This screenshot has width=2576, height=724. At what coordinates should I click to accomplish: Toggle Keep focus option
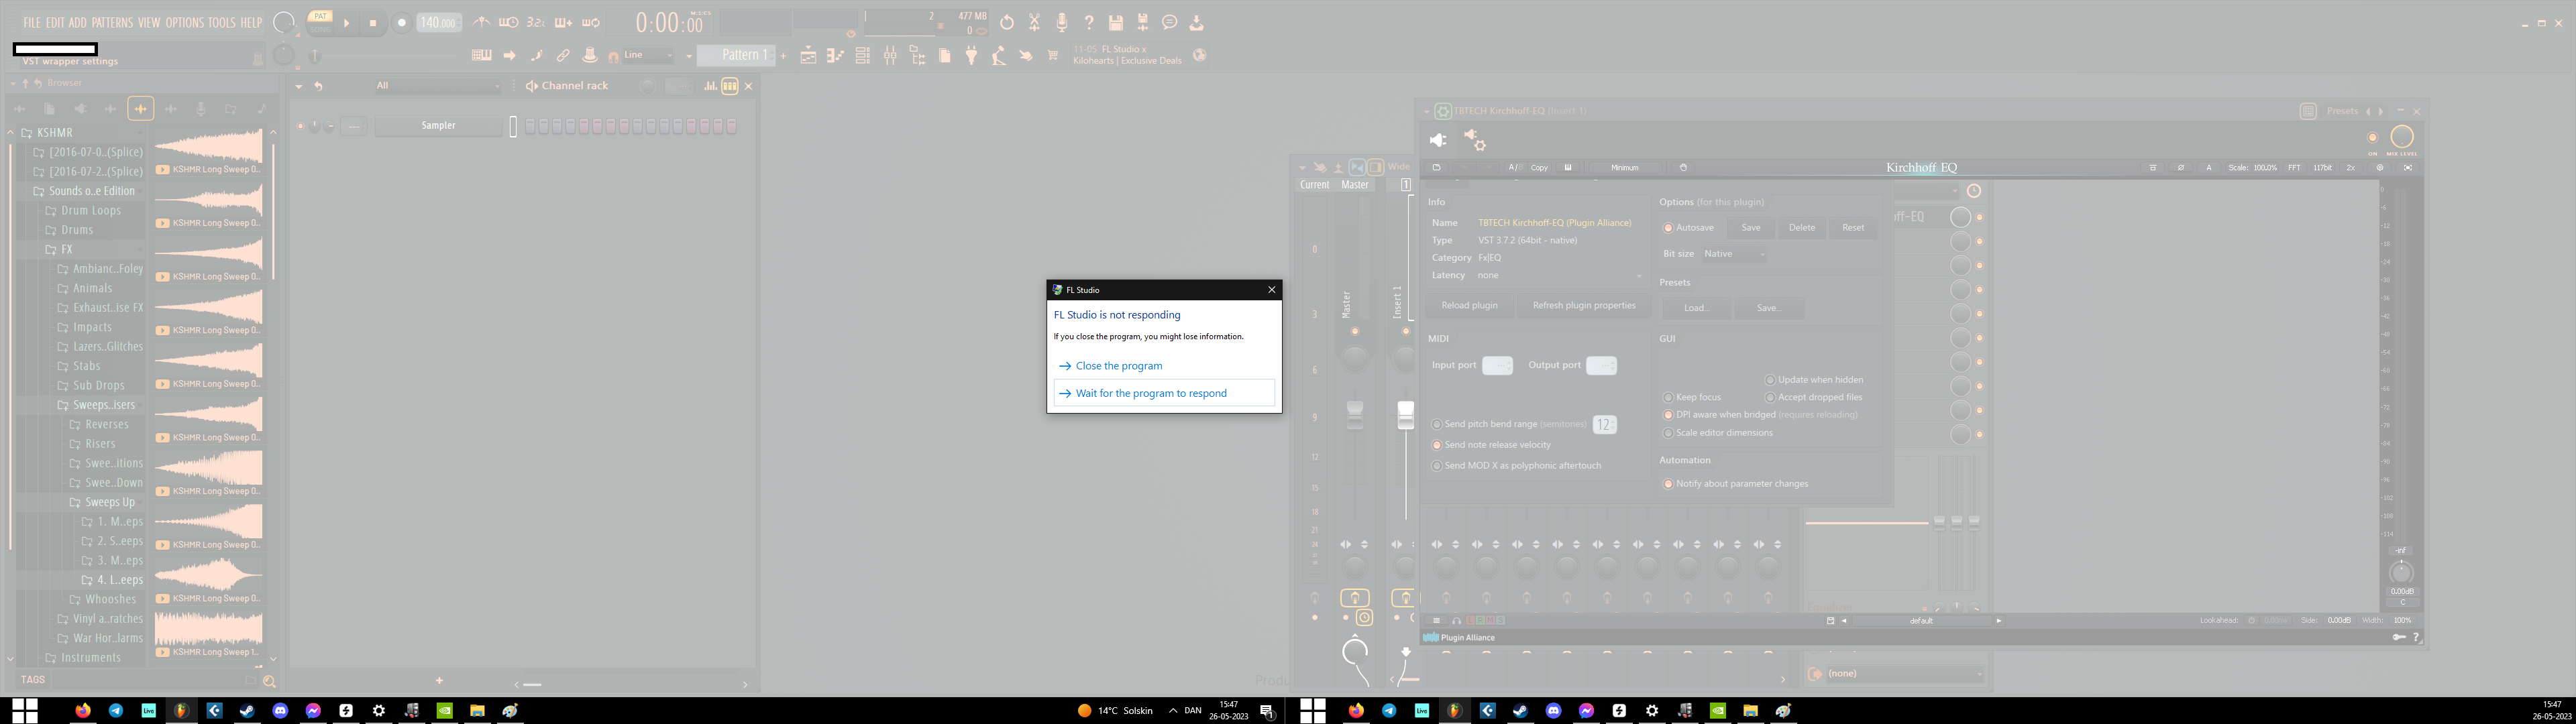tap(1668, 397)
